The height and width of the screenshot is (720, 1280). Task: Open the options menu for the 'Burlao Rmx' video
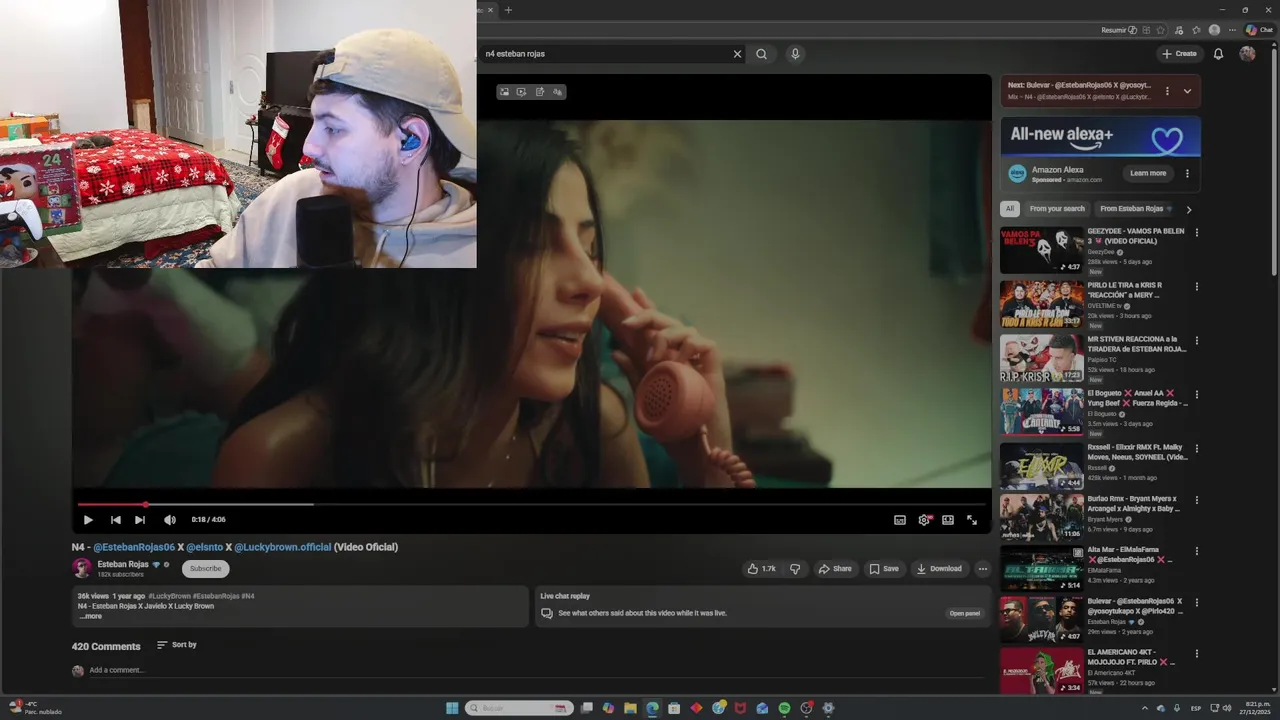click(1197, 502)
